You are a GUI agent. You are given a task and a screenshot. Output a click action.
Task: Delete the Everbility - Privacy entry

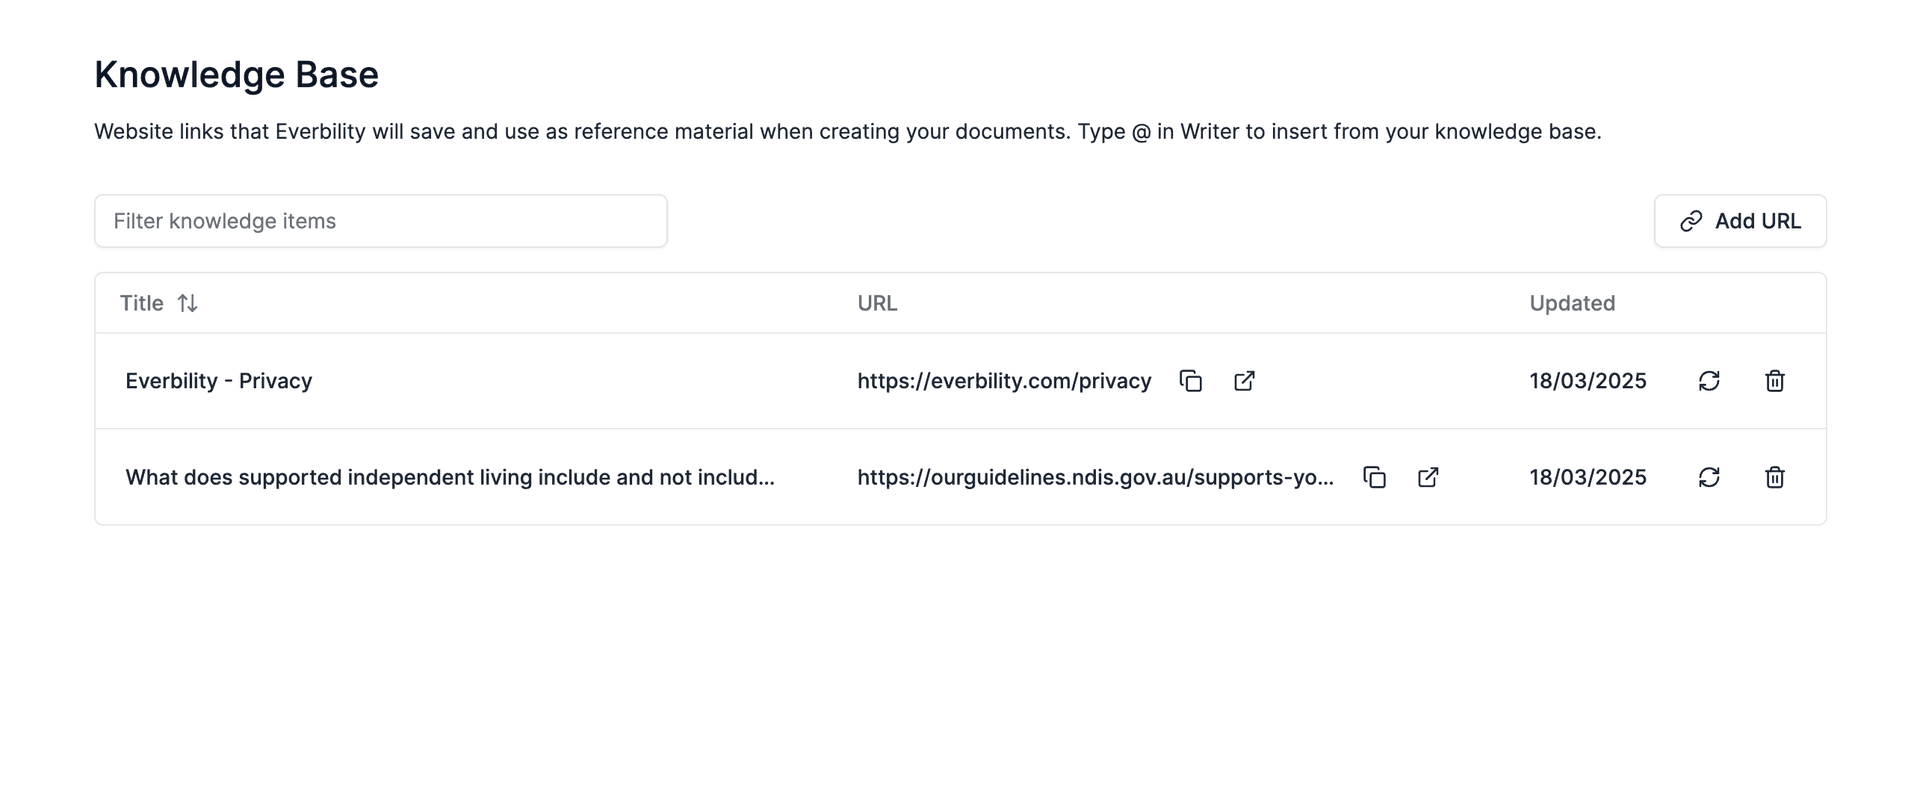[1774, 381]
